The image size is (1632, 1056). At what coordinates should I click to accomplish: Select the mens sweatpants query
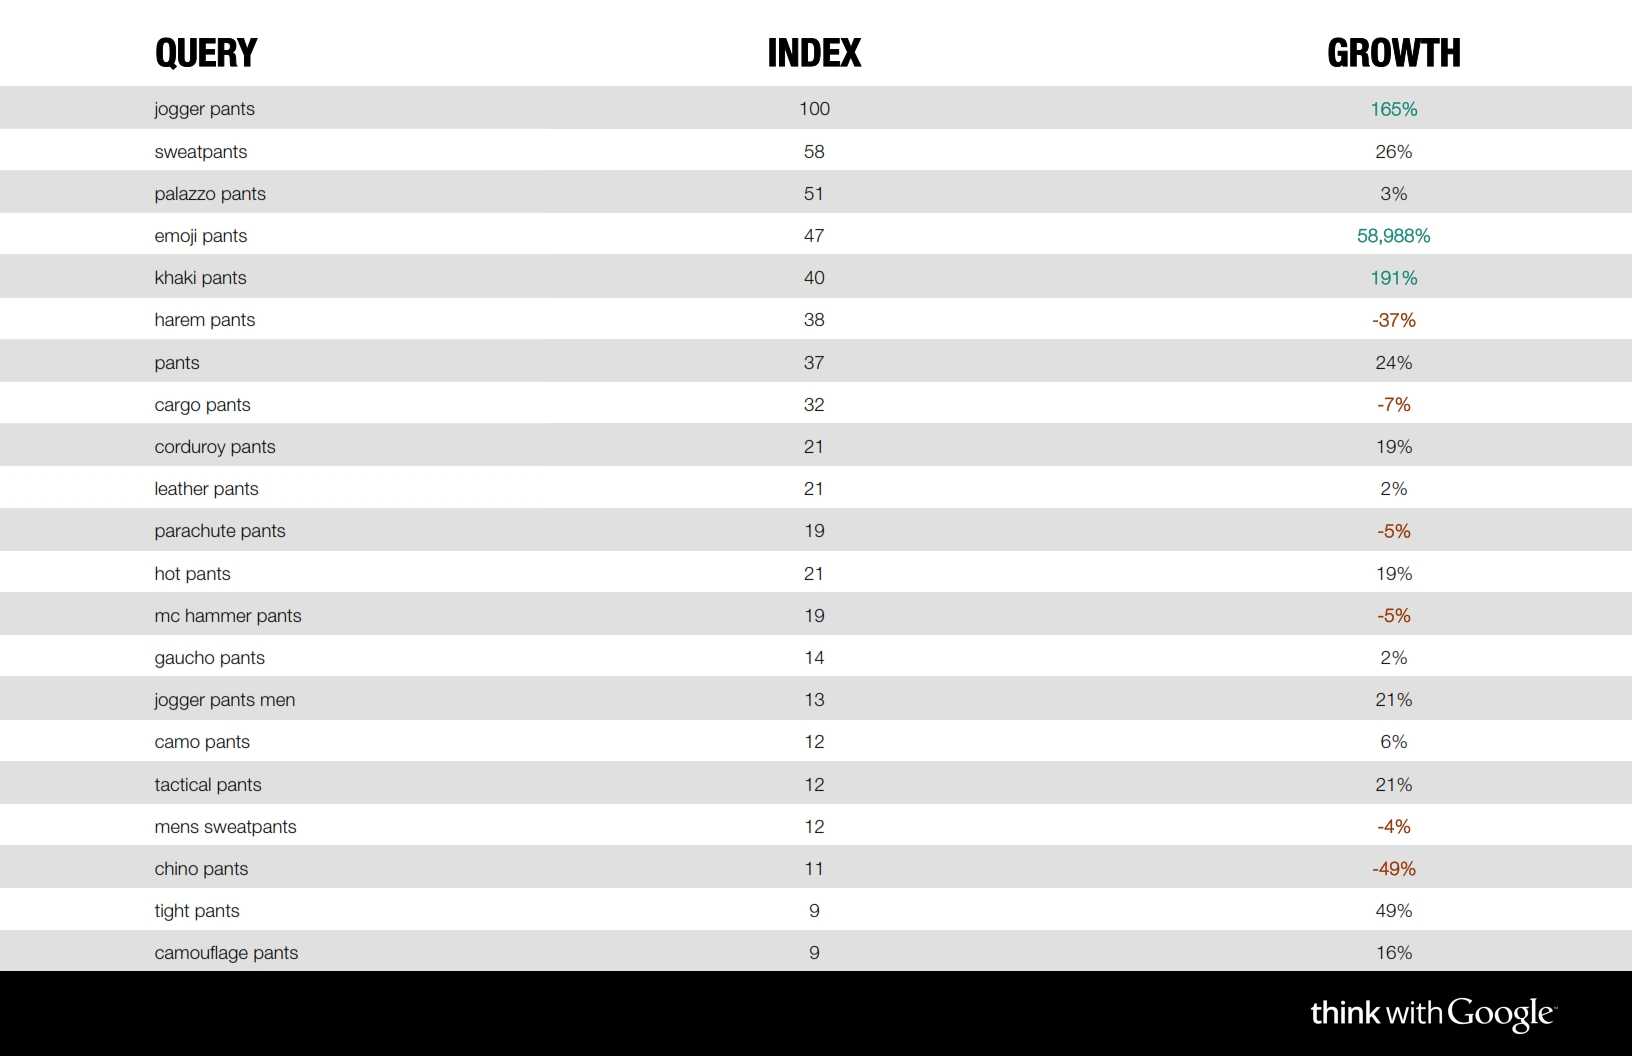click(225, 827)
